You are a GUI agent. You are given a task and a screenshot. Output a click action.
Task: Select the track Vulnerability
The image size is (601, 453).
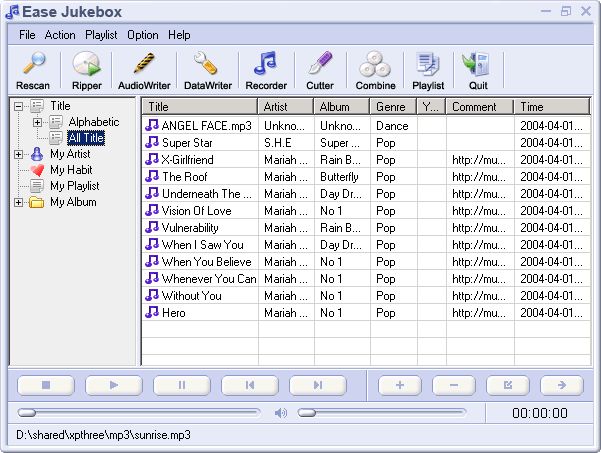pyautogui.click(x=190, y=228)
